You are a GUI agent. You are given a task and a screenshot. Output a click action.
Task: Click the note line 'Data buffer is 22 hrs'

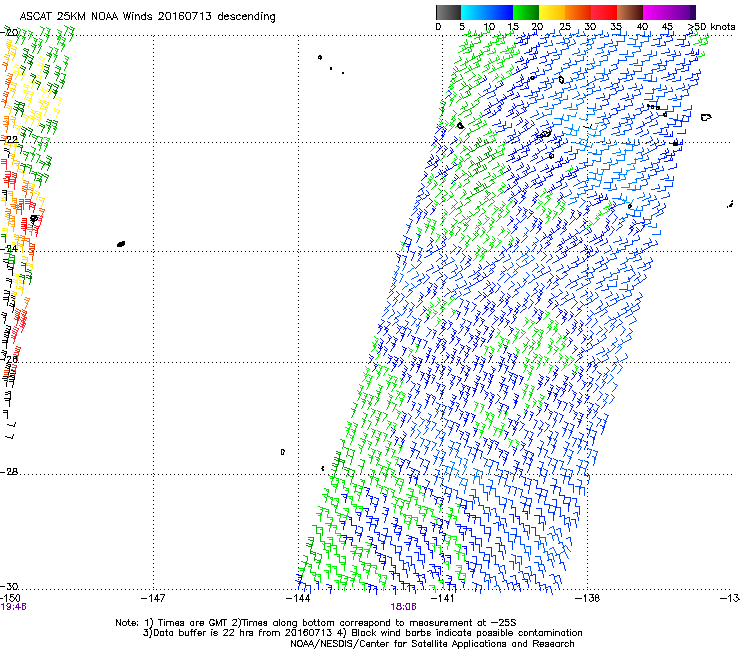tap(203, 633)
